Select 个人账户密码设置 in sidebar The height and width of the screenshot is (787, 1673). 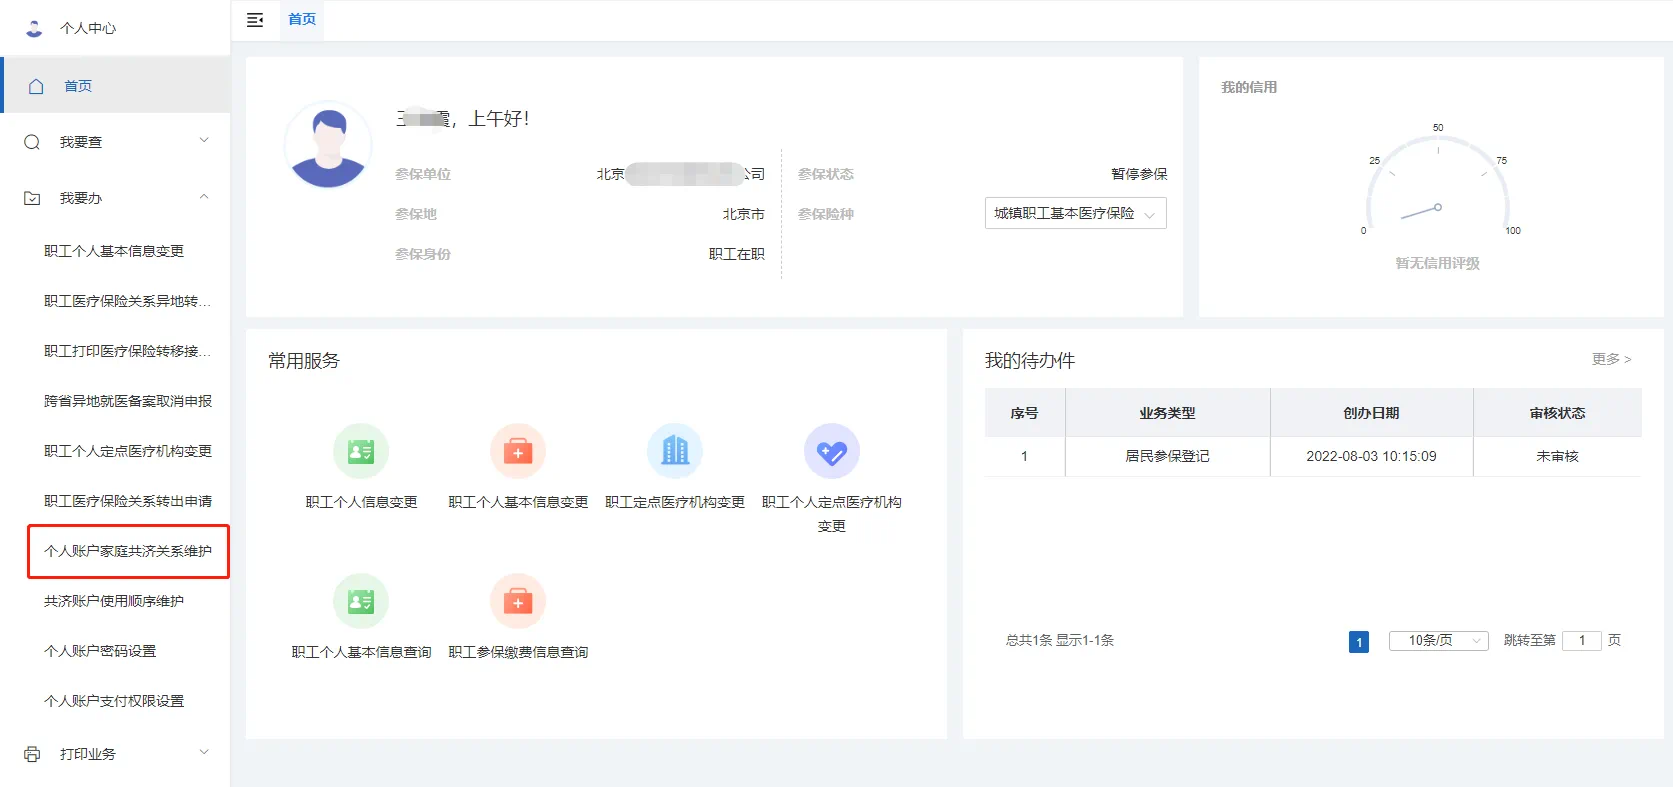pyautogui.click(x=100, y=651)
